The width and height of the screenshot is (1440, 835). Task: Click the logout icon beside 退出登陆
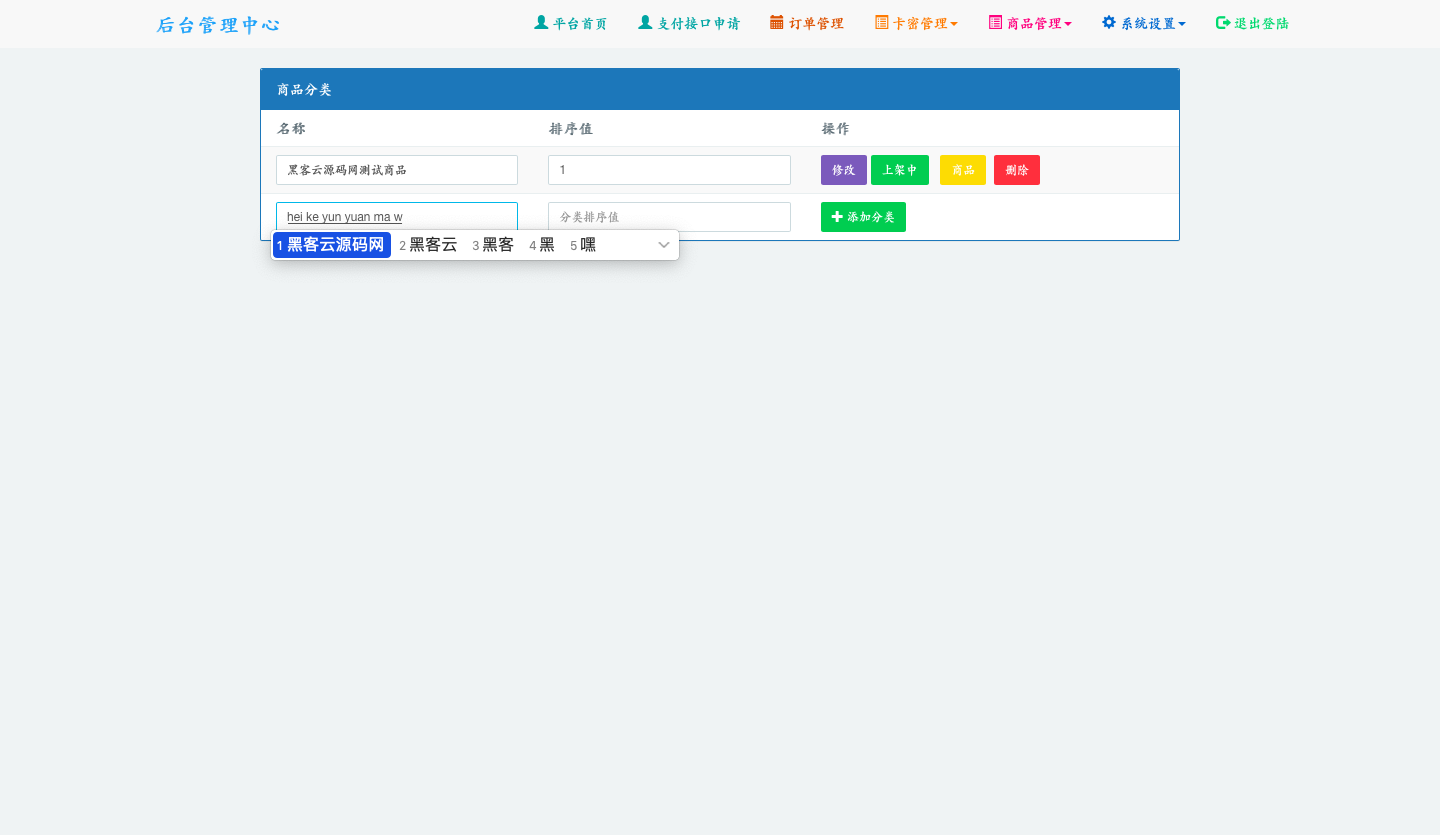click(x=1222, y=23)
